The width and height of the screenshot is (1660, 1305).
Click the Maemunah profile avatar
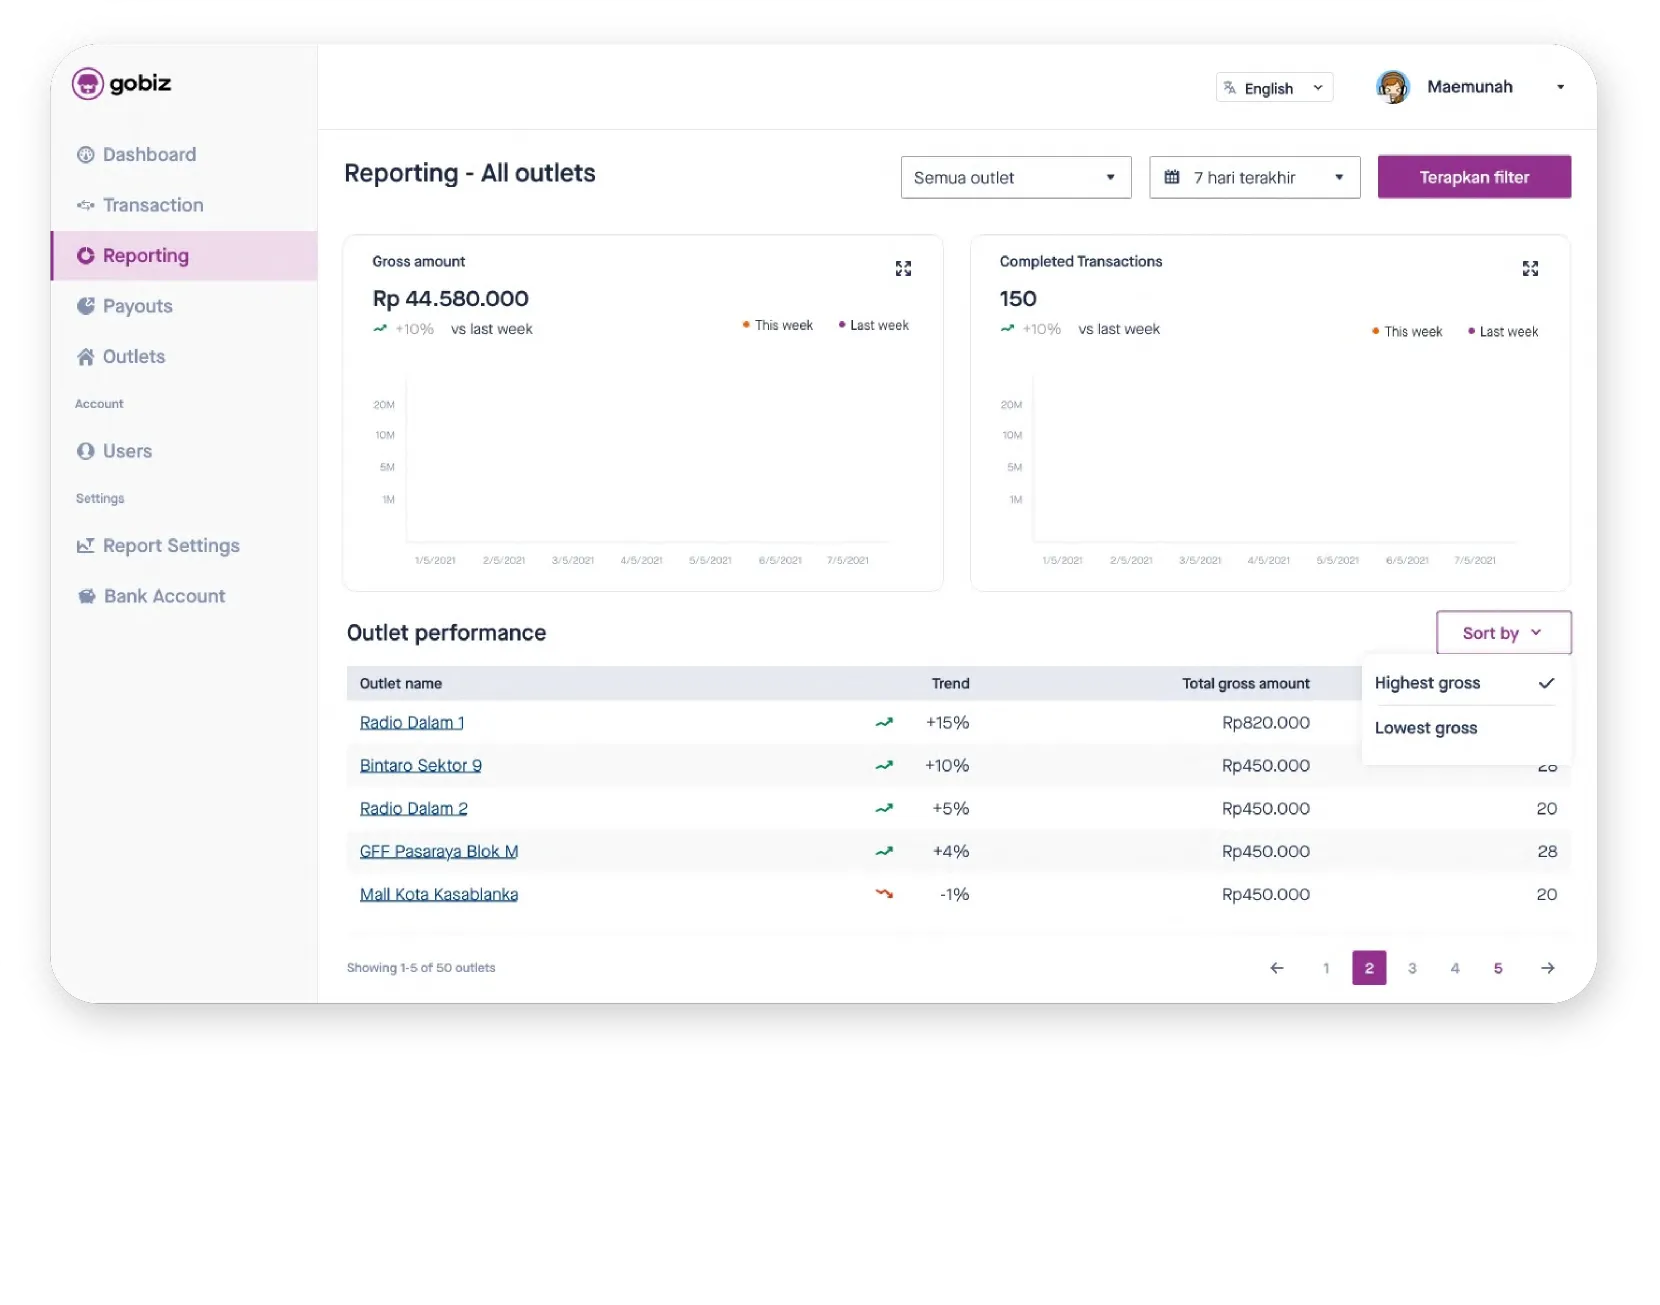click(1392, 88)
